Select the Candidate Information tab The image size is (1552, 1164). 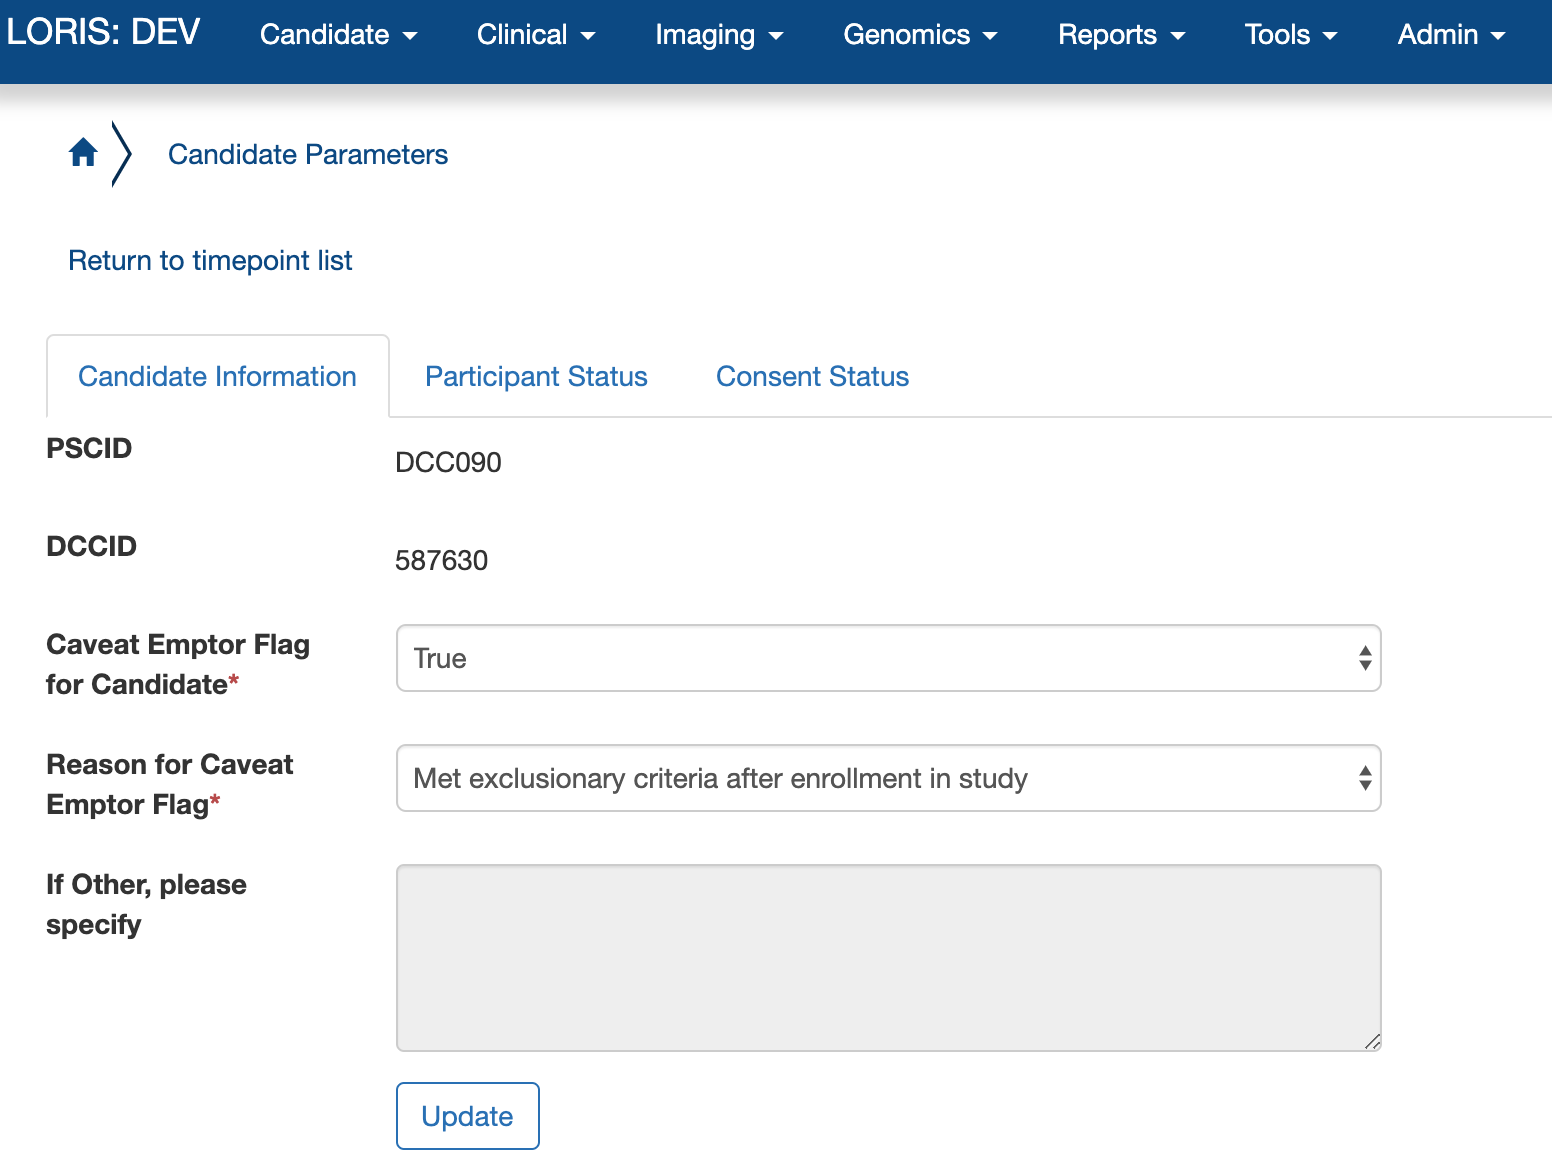[x=216, y=376]
